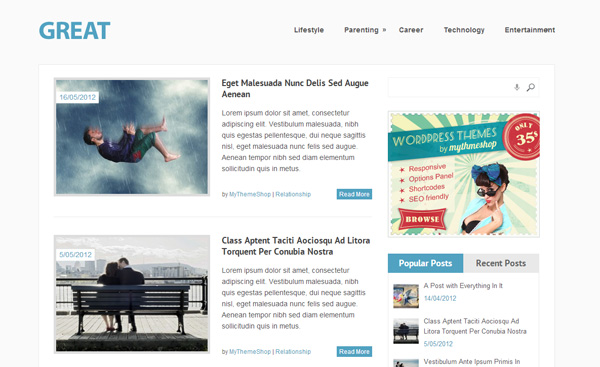This screenshot has height=367, width=600.
Task: Open the Entertainment menu item
Action: pyautogui.click(x=530, y=30)
